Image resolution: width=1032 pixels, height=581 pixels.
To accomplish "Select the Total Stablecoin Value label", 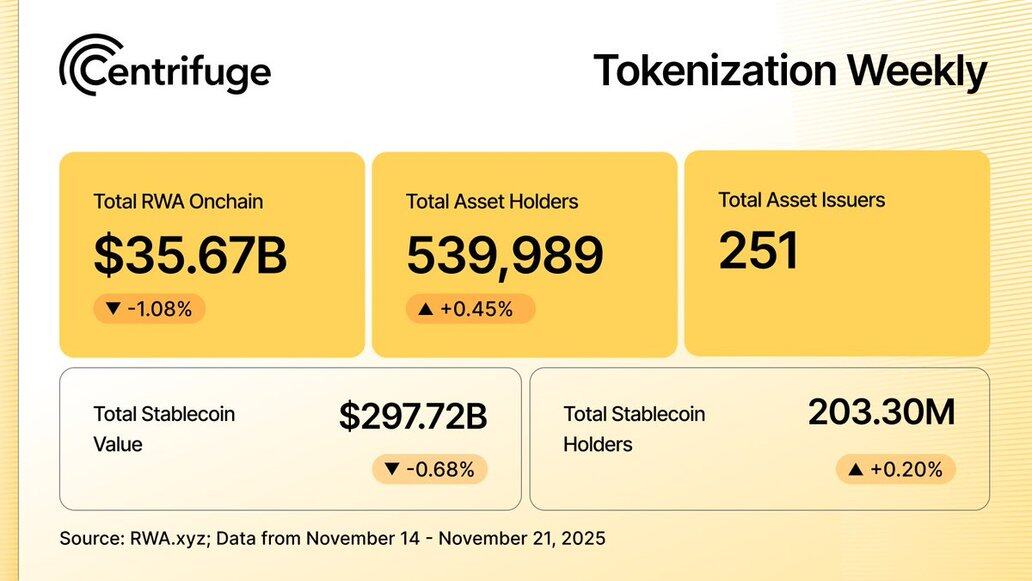I will click(164, 428).
